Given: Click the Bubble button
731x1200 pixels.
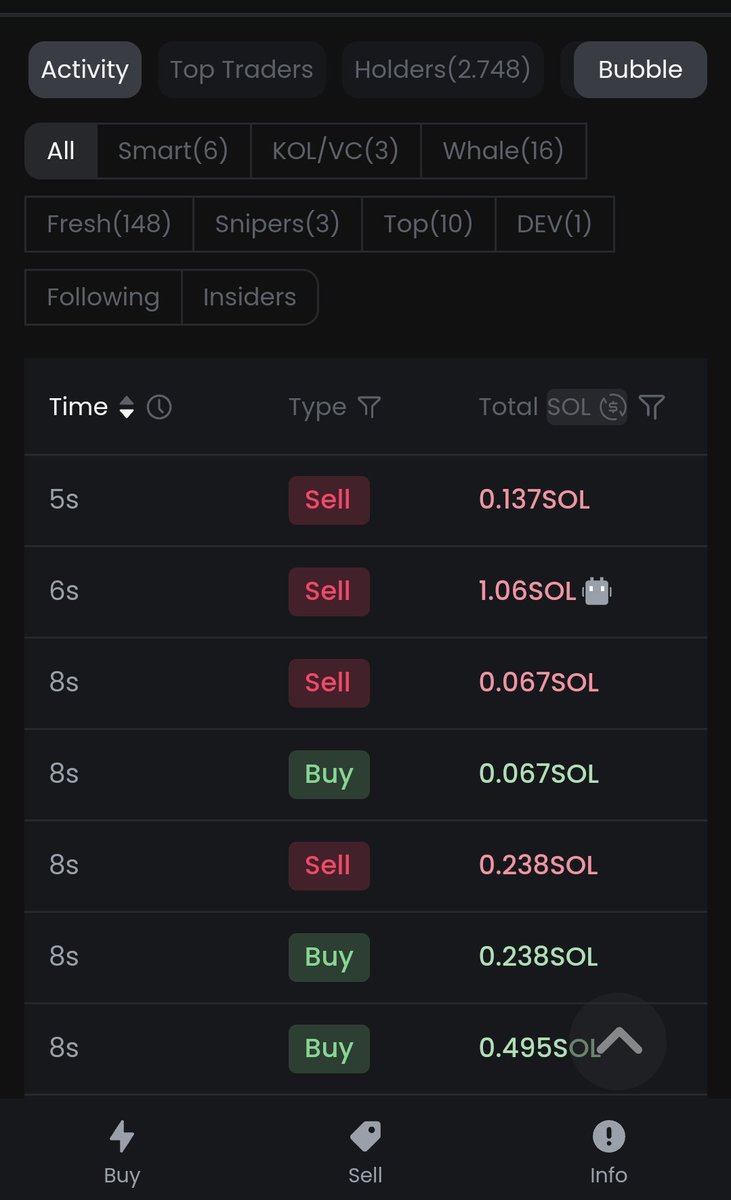Looking at the screenshot, I should (x=640, y=70).
